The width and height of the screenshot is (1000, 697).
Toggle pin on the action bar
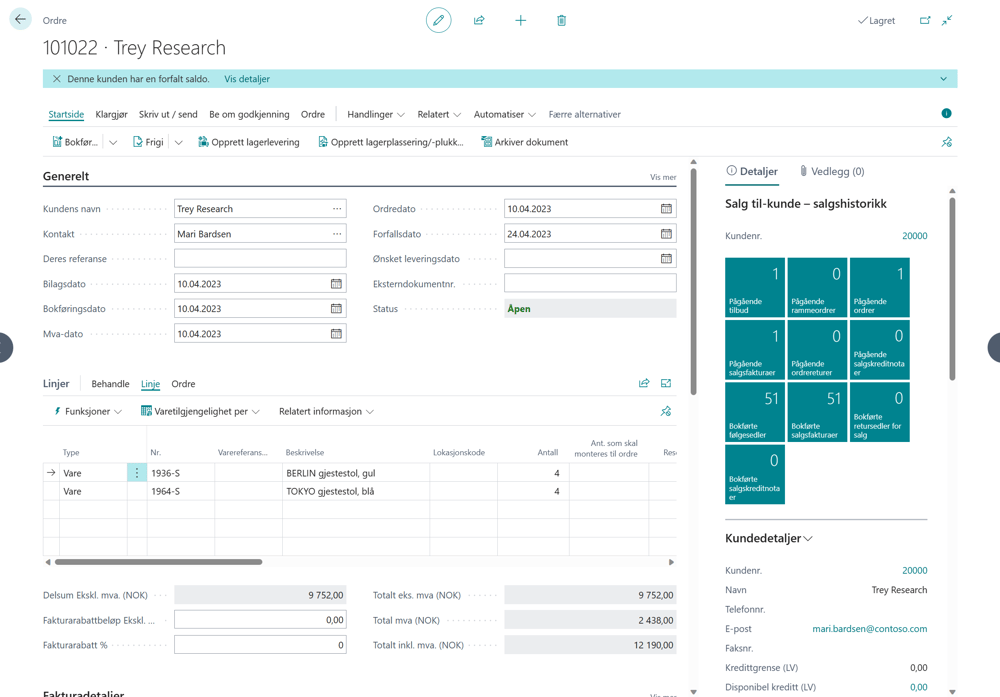946,142
